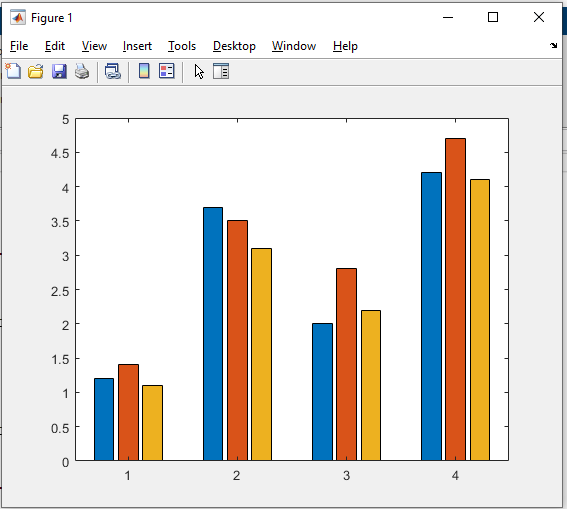Open the Tools menu

click(x=182, y=46)
